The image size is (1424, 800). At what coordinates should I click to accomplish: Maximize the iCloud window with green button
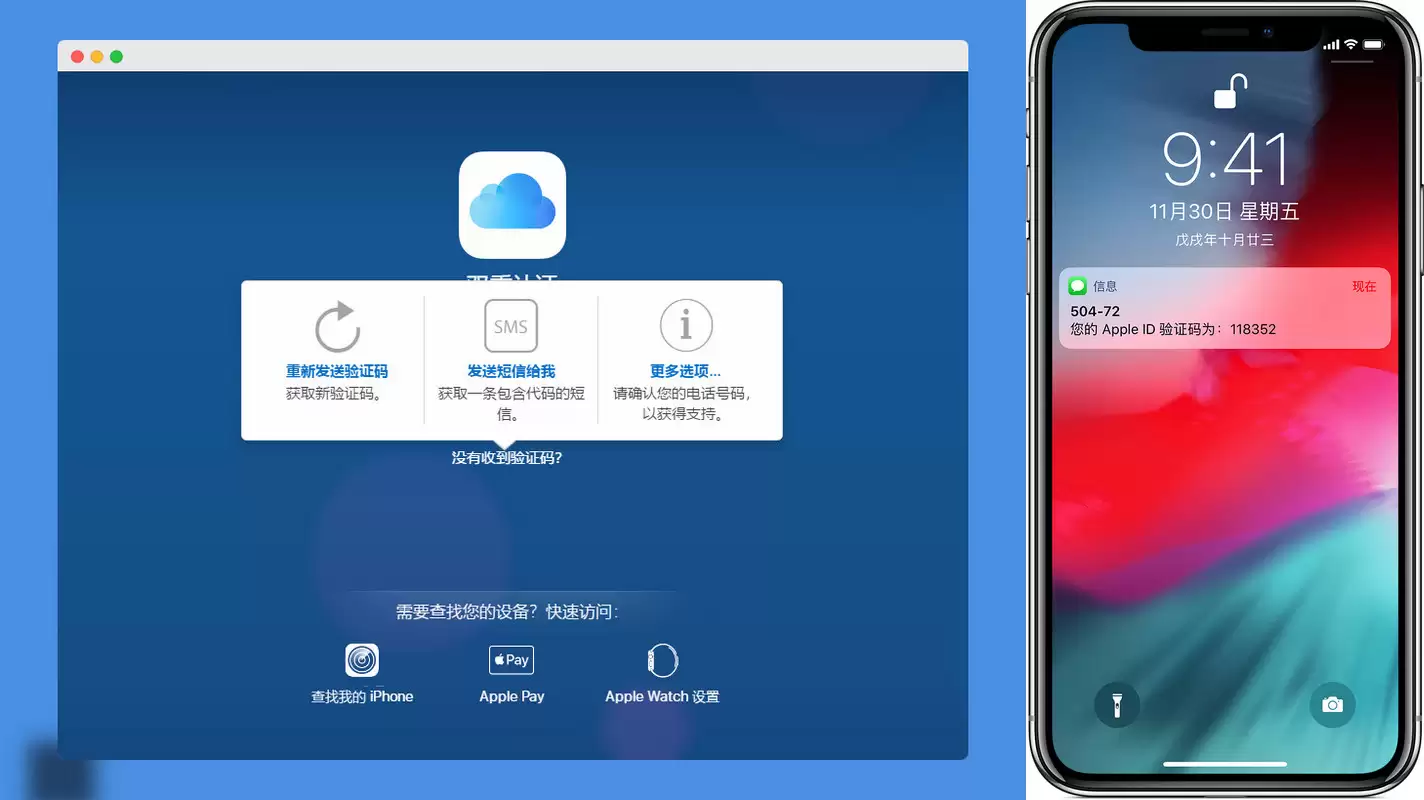click(116, 57)
